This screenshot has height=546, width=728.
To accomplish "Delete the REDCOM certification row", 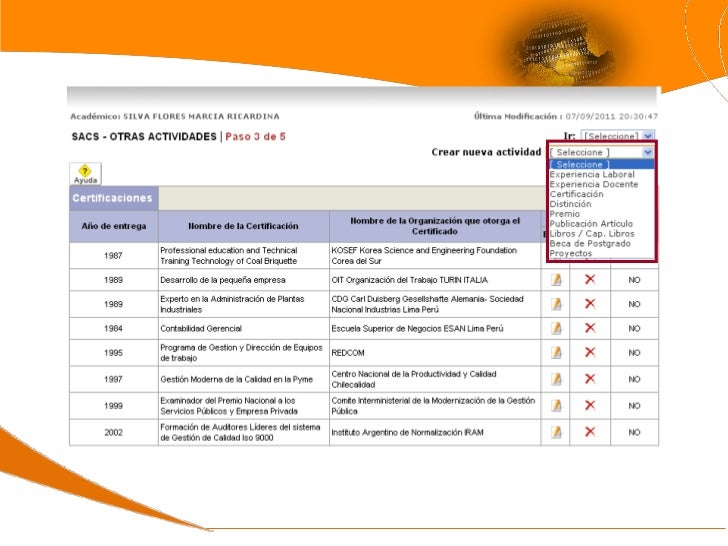I will 590,352.
